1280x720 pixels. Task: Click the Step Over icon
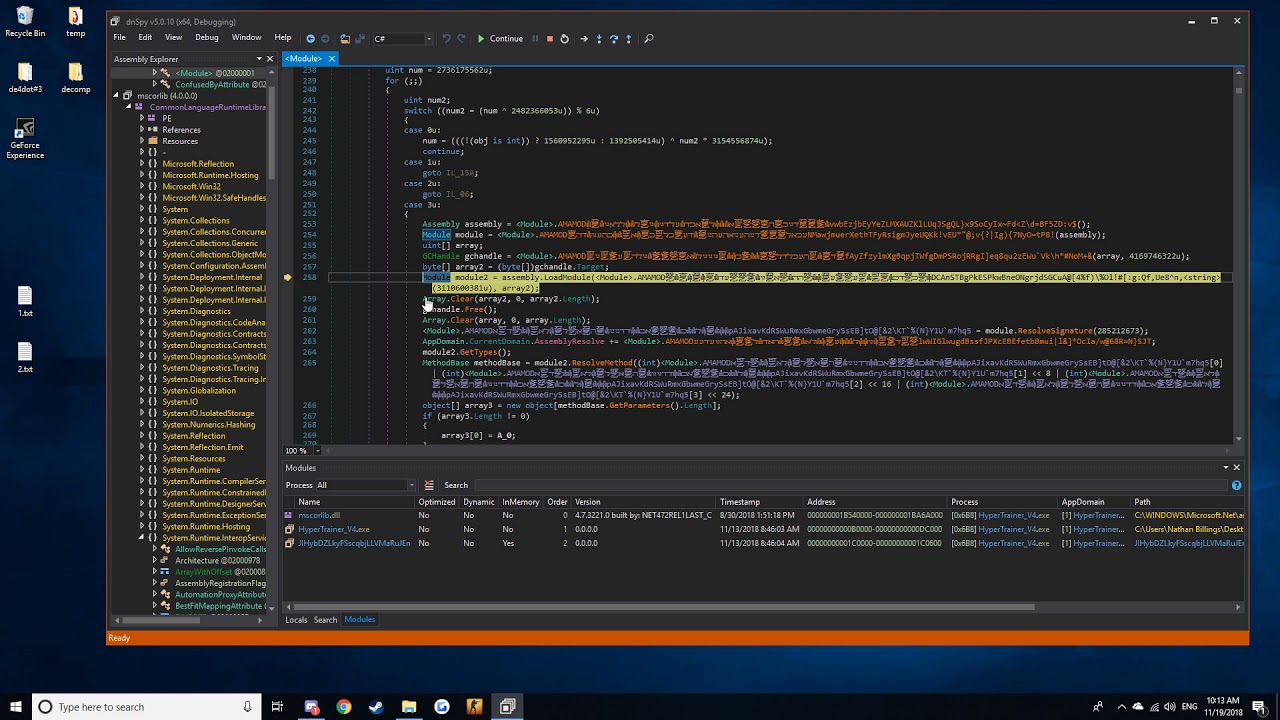[614, 38]
